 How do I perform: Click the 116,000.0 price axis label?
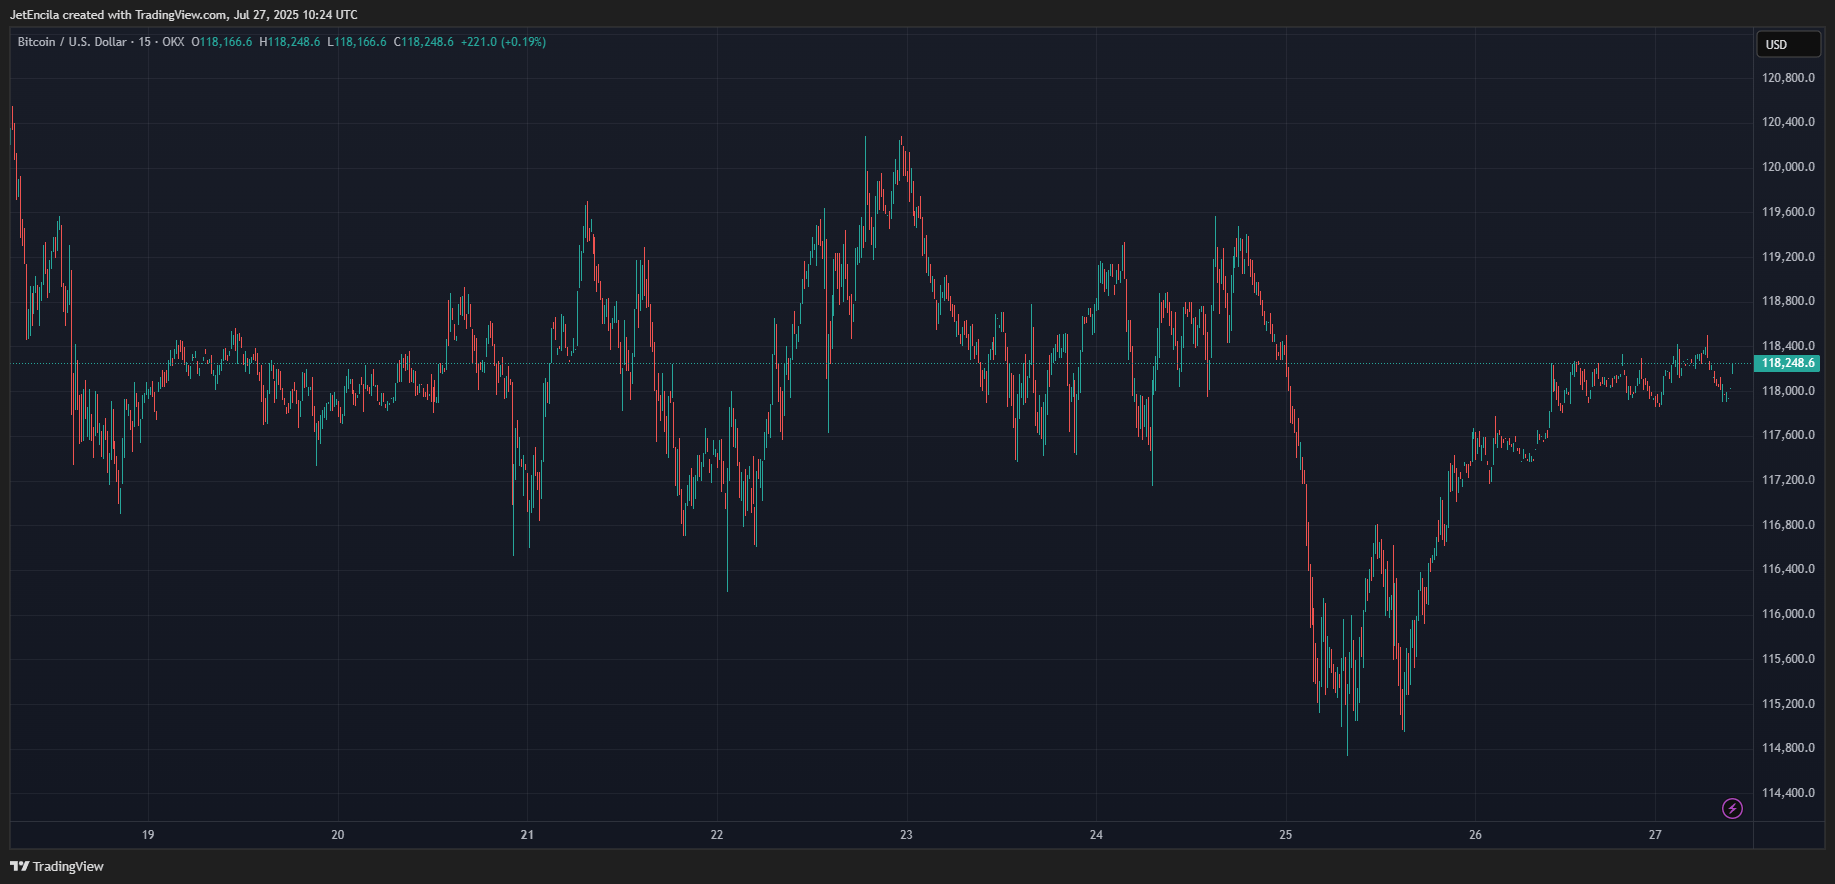point(1788,614)
